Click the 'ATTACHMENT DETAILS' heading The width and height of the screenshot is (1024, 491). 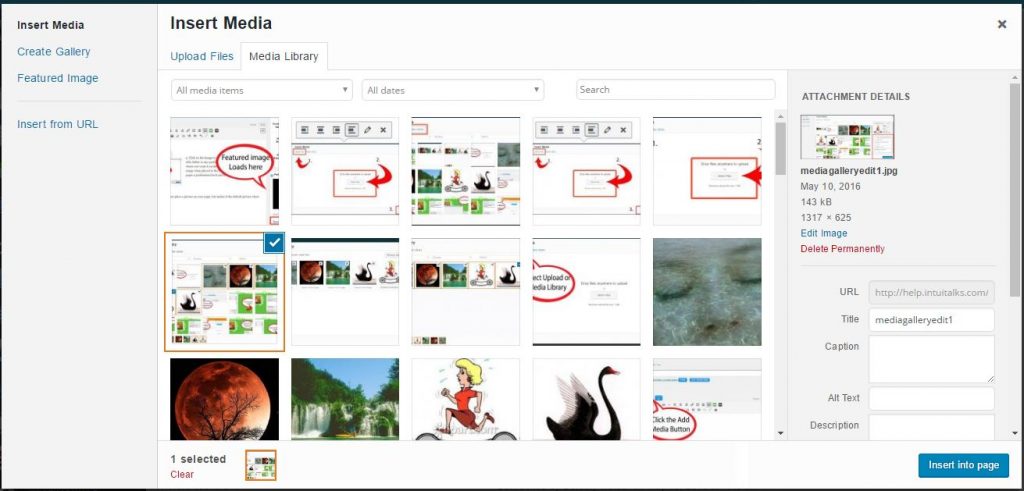(856, 97)
